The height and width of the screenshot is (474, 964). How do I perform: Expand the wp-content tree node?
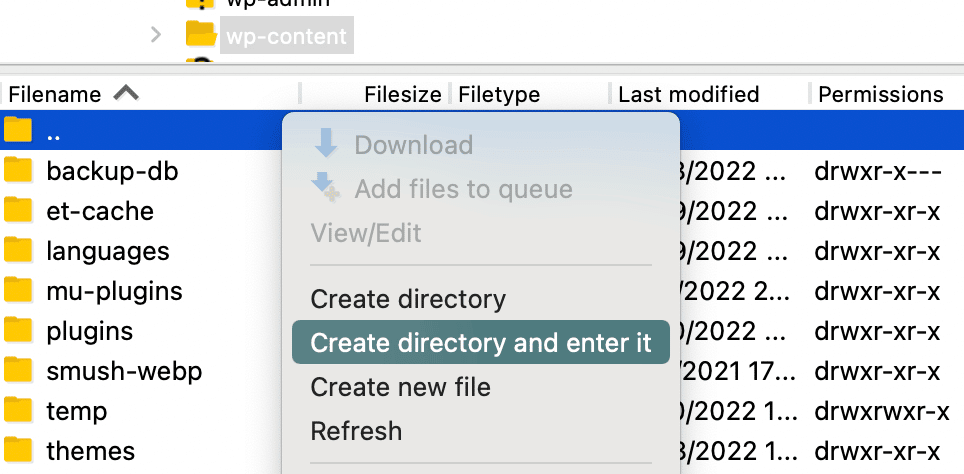[155, 36]
